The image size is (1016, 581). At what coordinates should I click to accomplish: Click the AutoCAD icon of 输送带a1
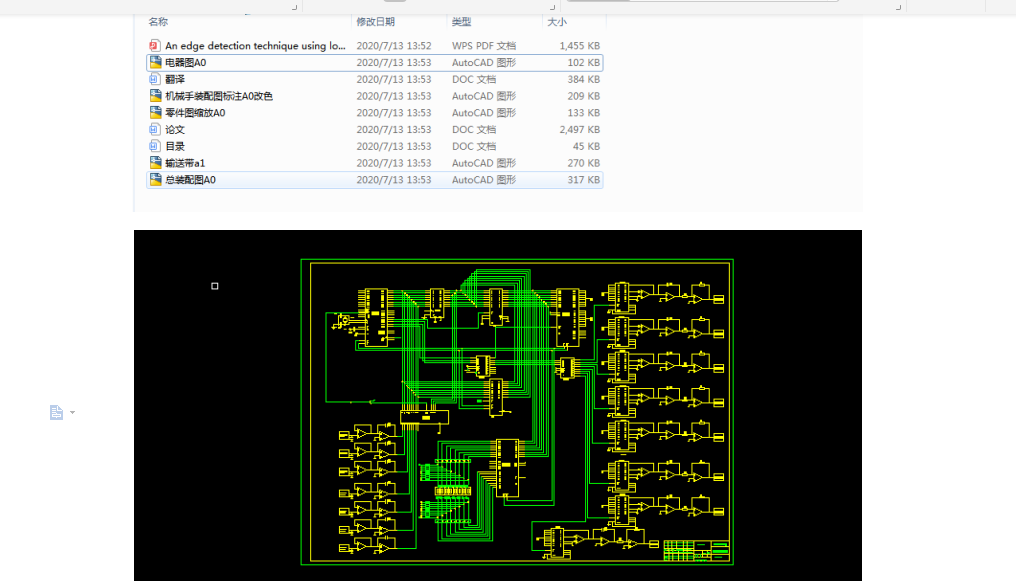coord(155,163)
